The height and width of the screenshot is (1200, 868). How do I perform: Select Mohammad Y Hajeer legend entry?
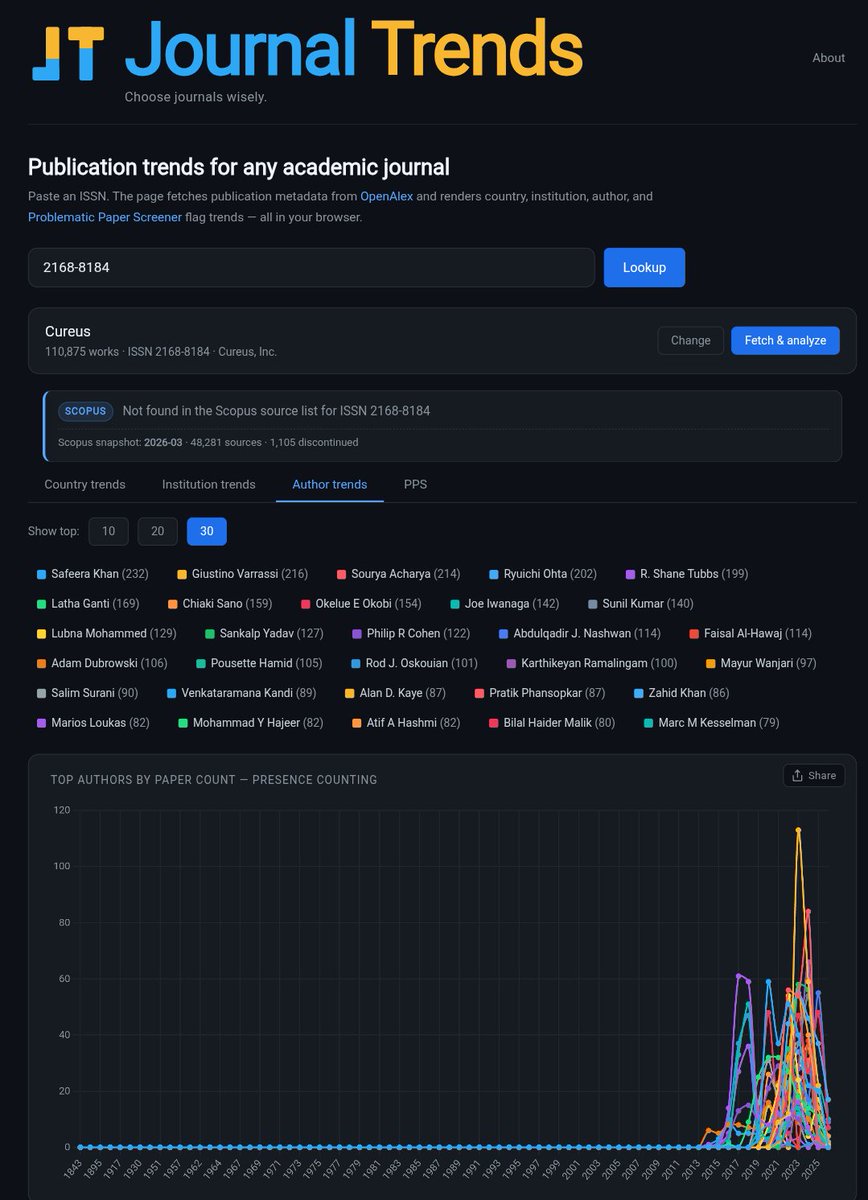(252, 723)
